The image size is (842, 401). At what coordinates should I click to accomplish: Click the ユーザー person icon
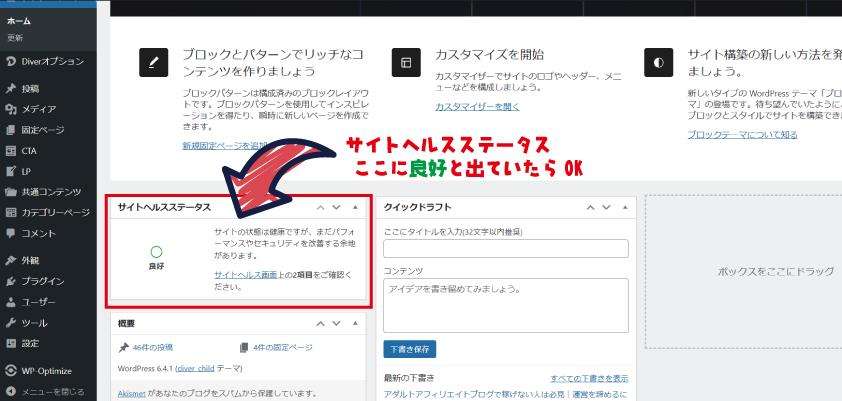coord(10,302)
